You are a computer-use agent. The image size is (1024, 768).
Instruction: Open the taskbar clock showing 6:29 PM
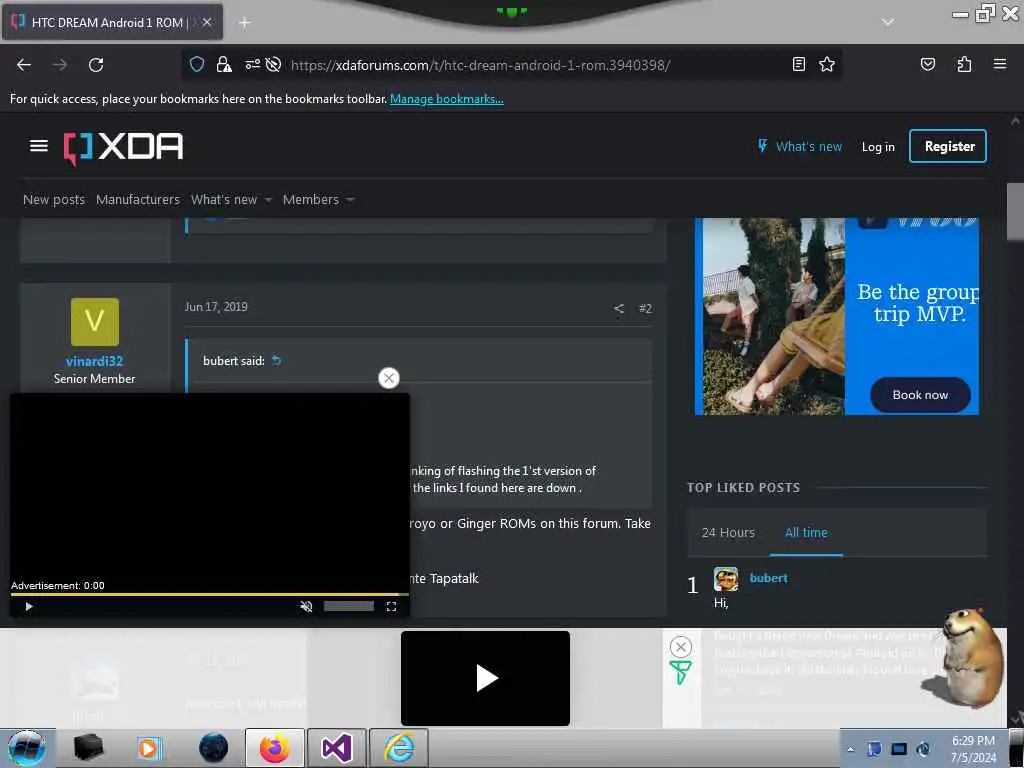pos(973,749)
